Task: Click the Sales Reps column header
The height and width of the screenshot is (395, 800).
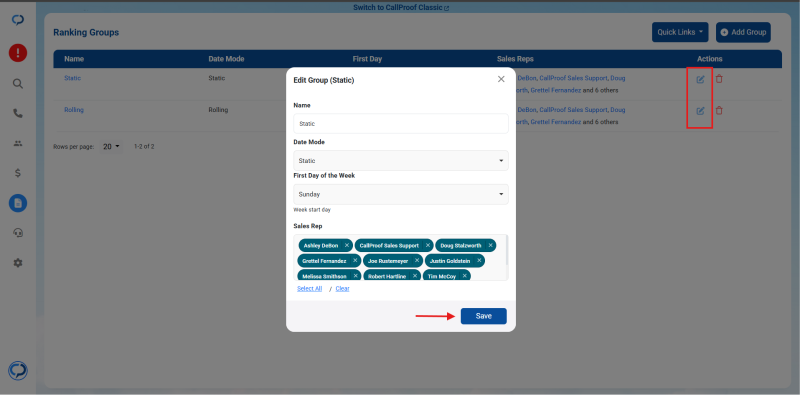Action: (515, 59)
